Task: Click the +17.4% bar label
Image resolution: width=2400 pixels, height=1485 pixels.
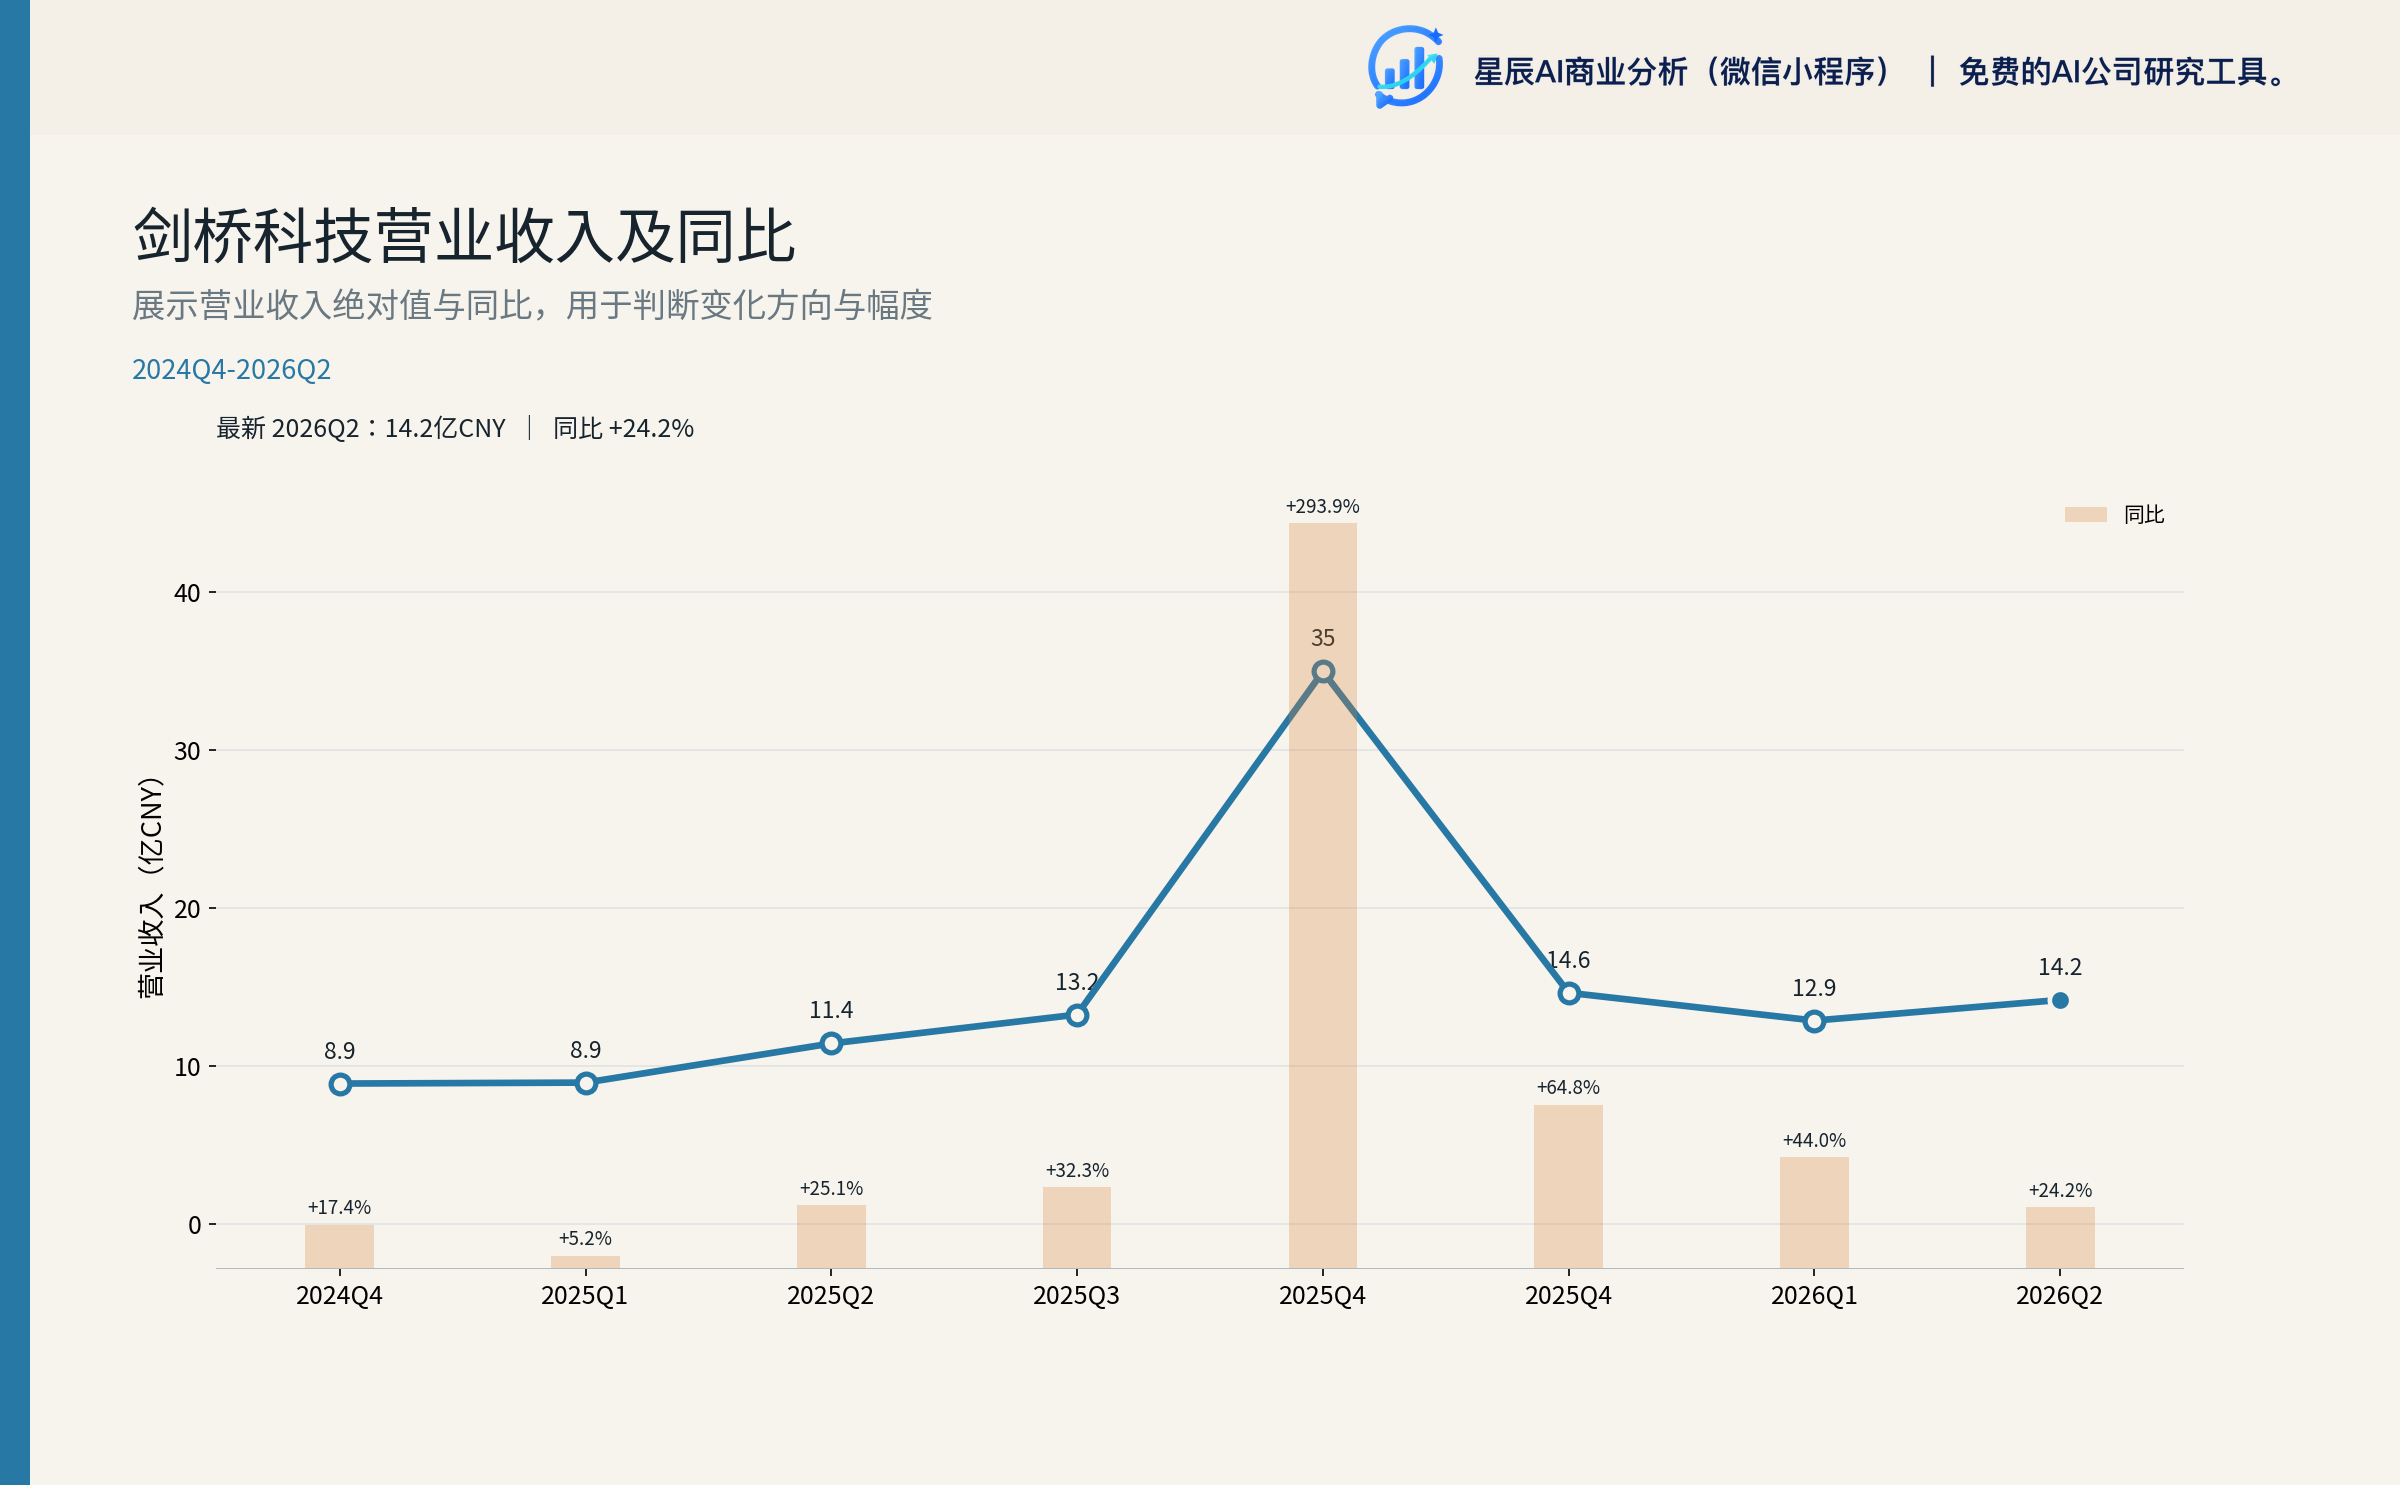Action: [x=339, y=1207]
